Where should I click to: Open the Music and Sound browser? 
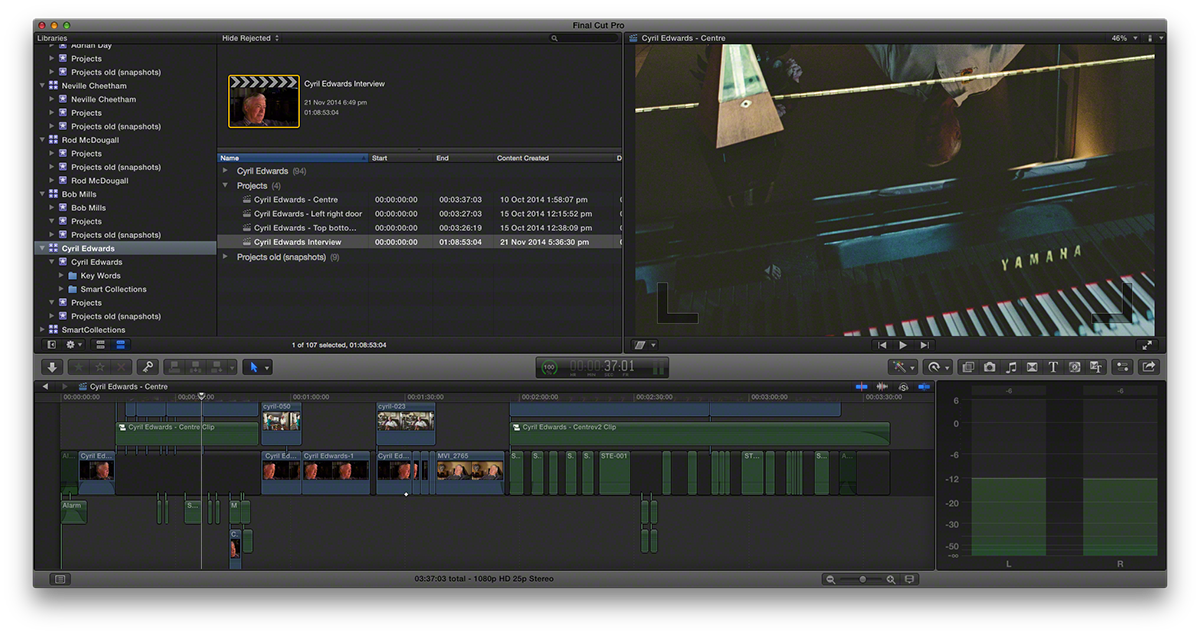tap(1010, 367)
